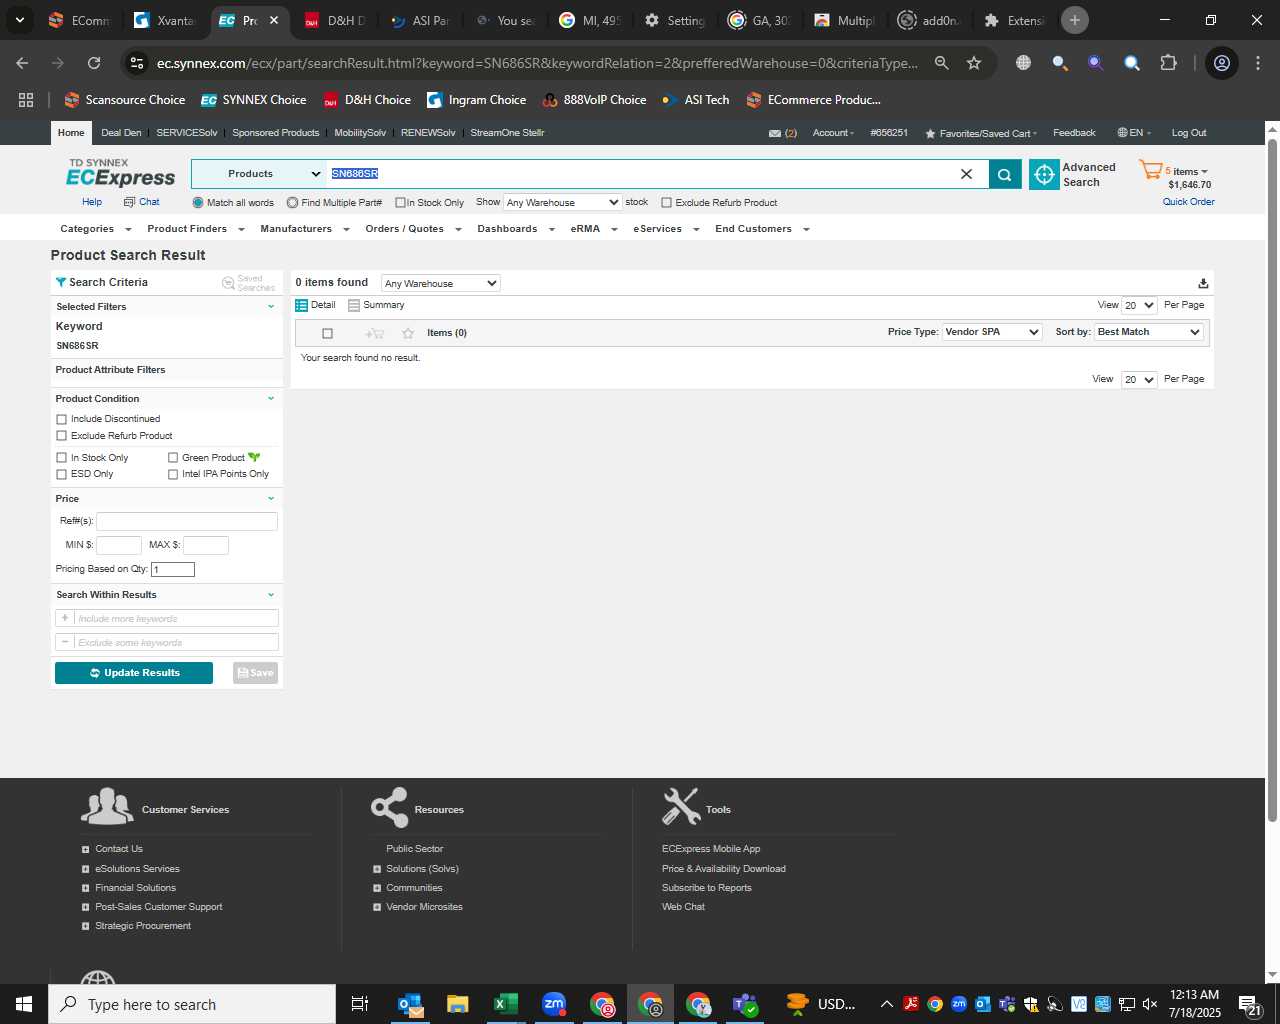Open the Show Any Warehouse stock dropdown
This screenshot has width=1280, height=1024.
(562, 203)
